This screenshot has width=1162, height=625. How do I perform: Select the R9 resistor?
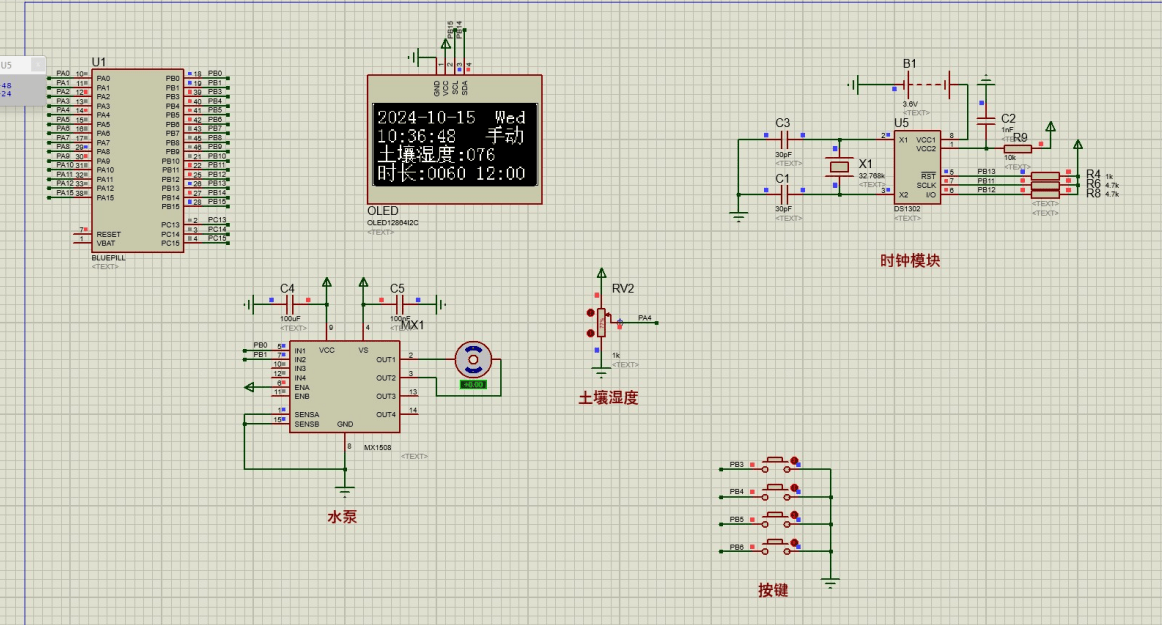pyautogui.click(x=1017, y=149)
